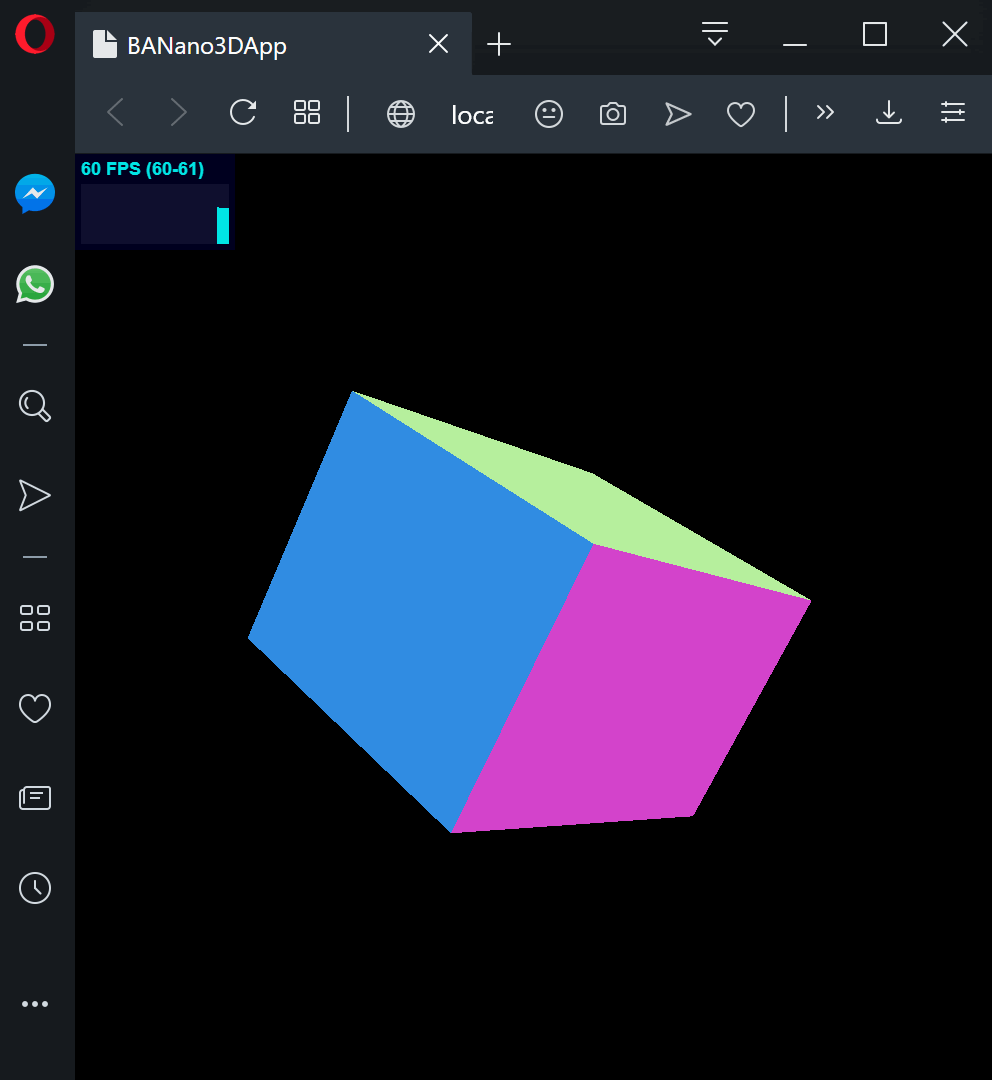Save page to bookmarks with the heart icon
The width and height of the screenshot is (992, 1080).
(740, 114)
